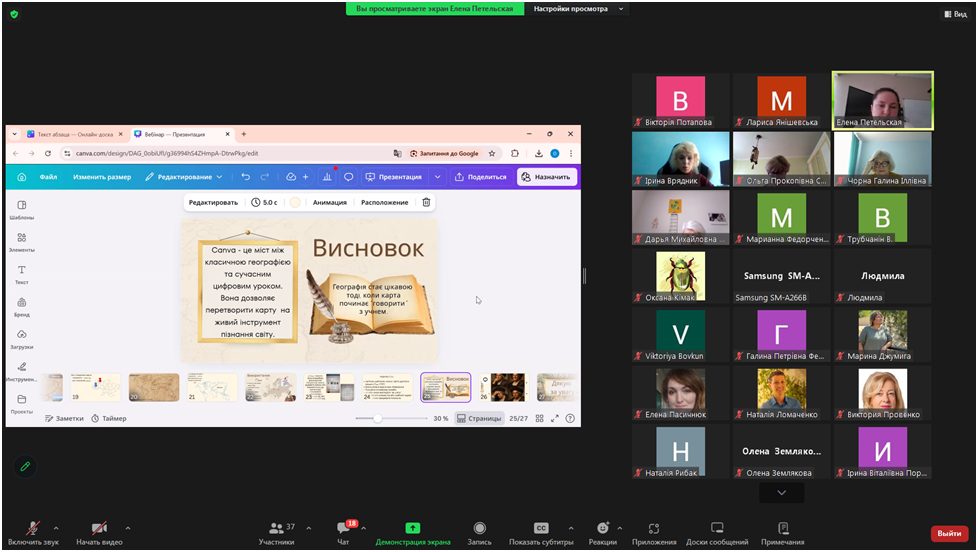Viewport: 978px width, 552px height.
Task: Open the Редактирование mode dropdown
Action: tap(184, 177)
